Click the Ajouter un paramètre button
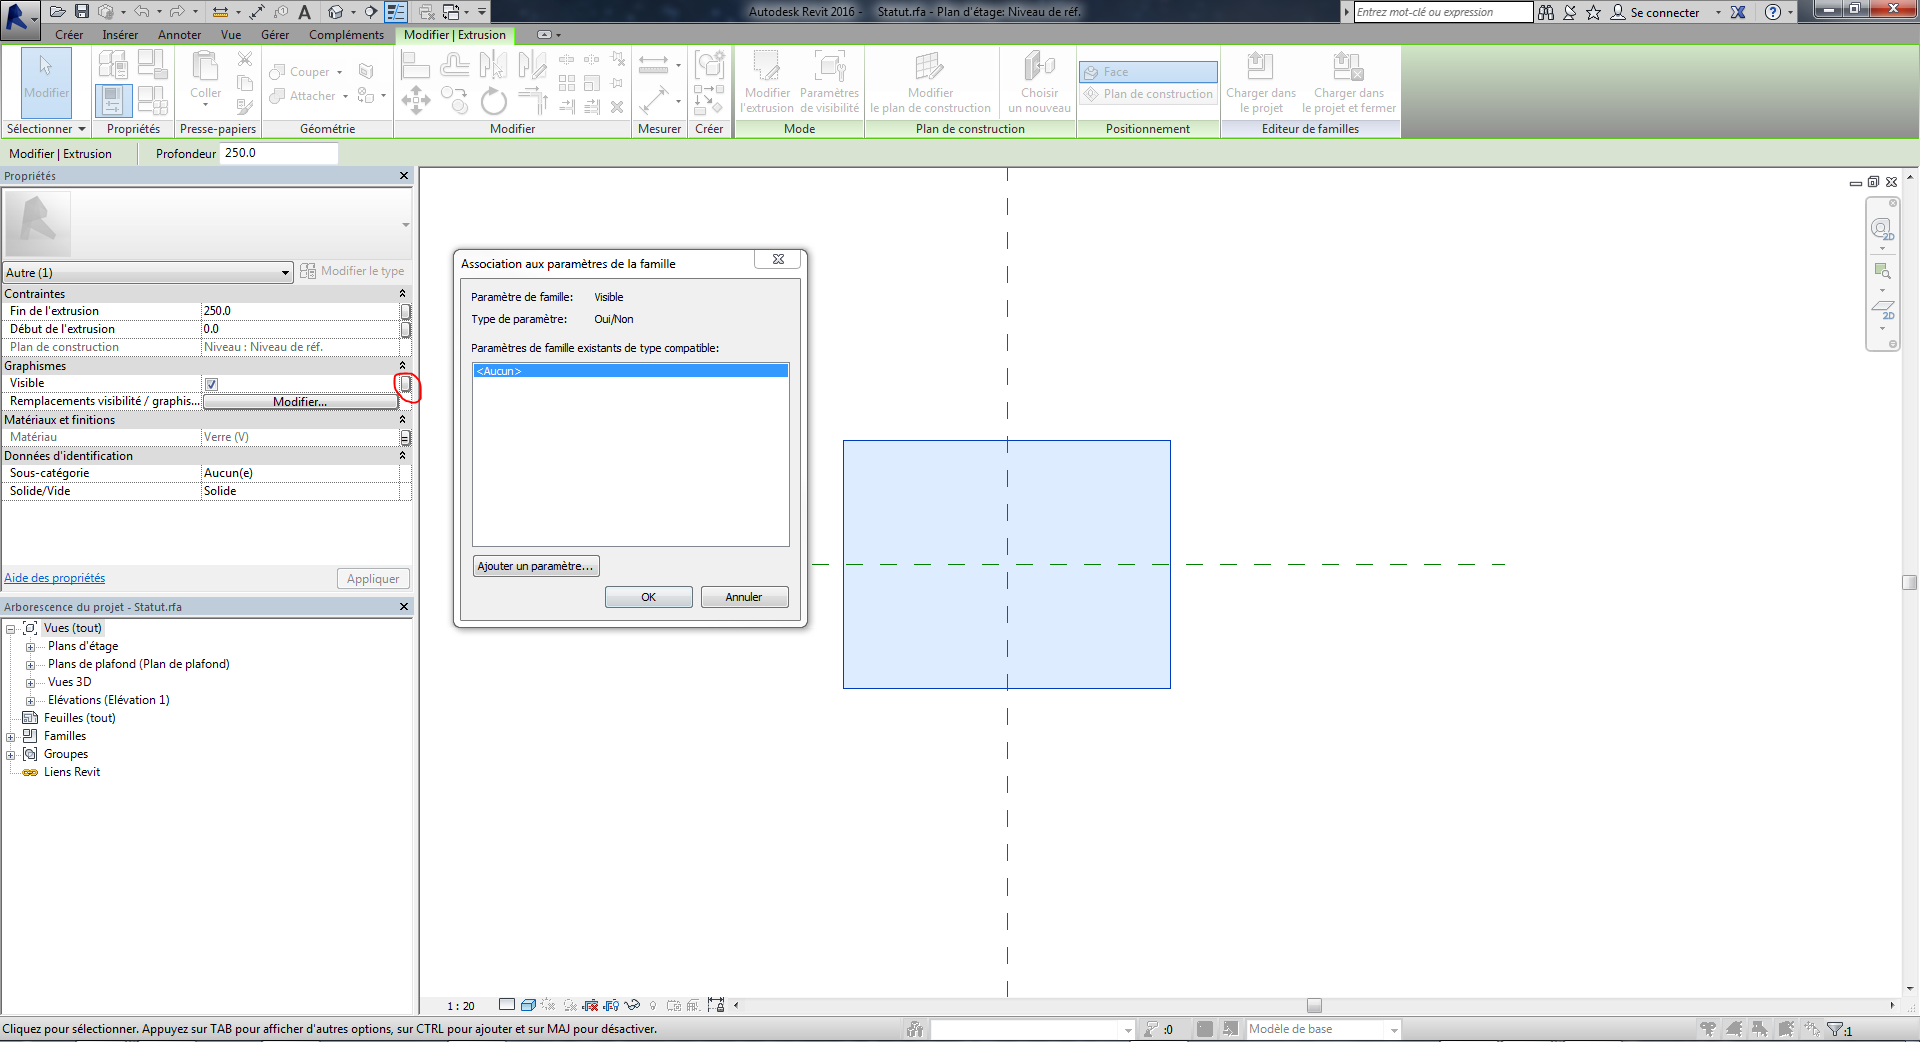 click(x=536, y=566)
